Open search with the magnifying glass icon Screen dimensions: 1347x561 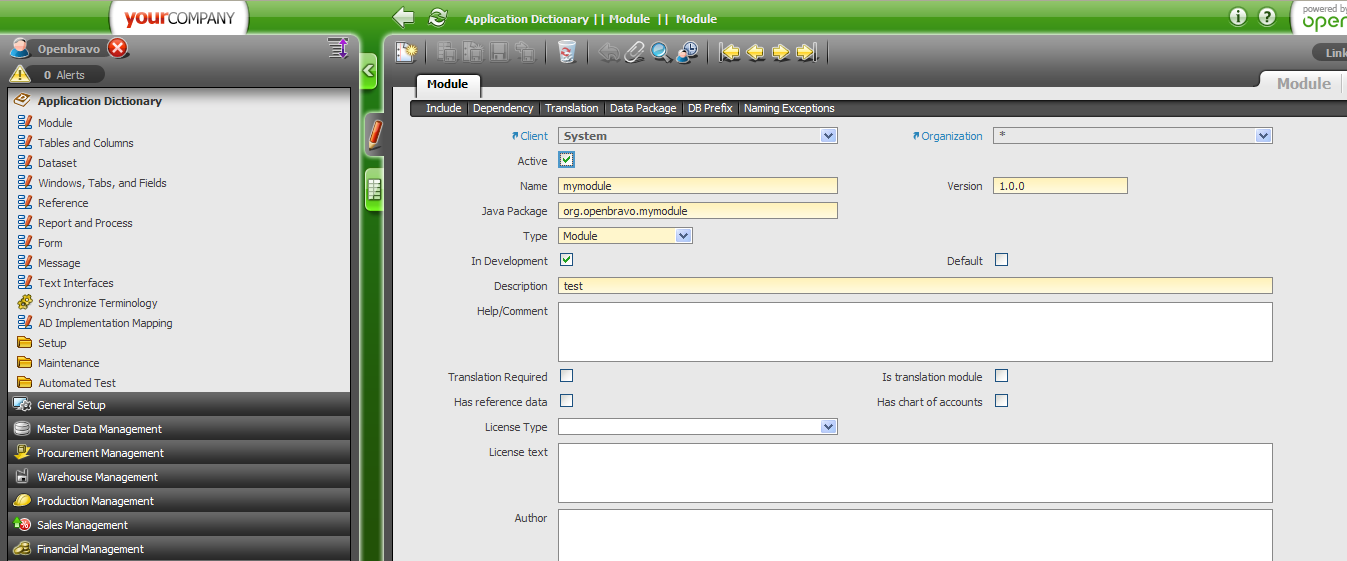click(x=660, y=52)
